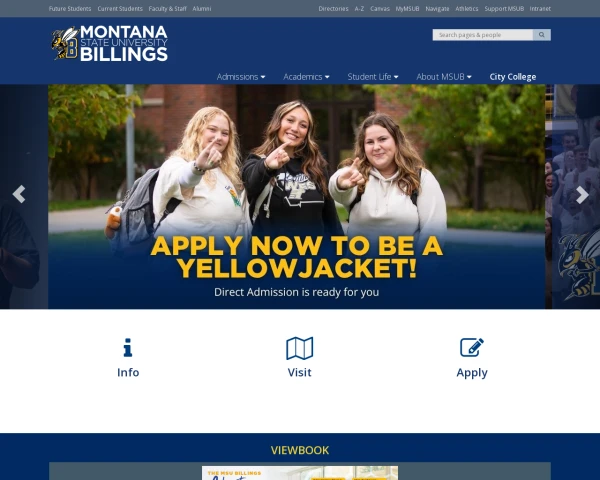Click the search magnifier icon button
Screen dimensions: 600x480
point(541,35)
